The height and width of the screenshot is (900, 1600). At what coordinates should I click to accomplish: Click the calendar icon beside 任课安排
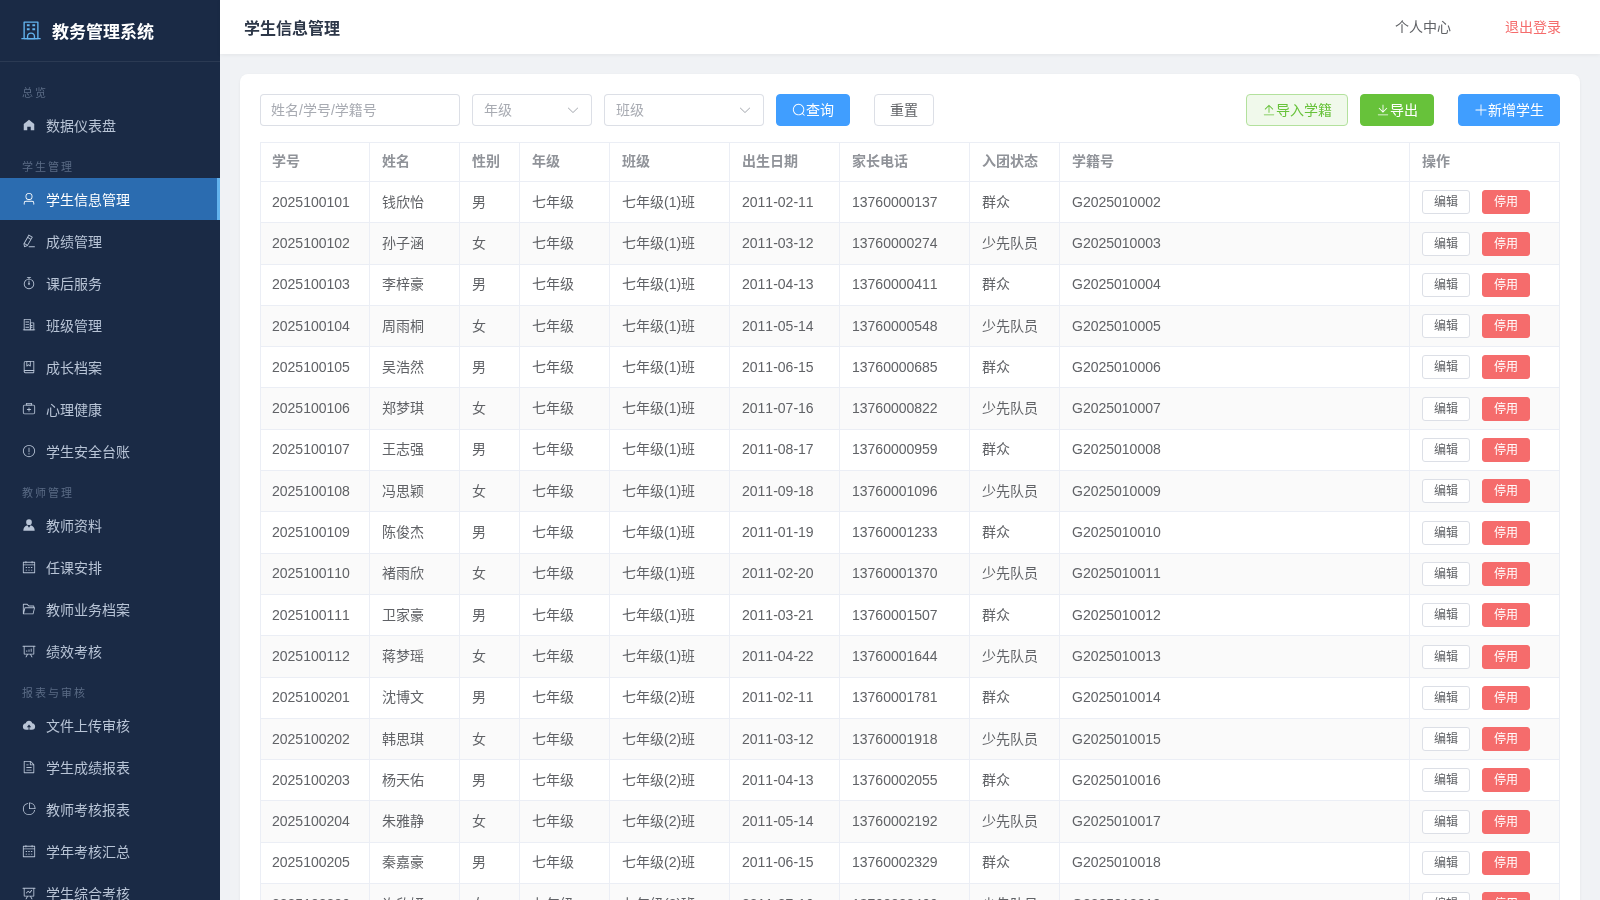pyautogui.click(x=29, y=568)
